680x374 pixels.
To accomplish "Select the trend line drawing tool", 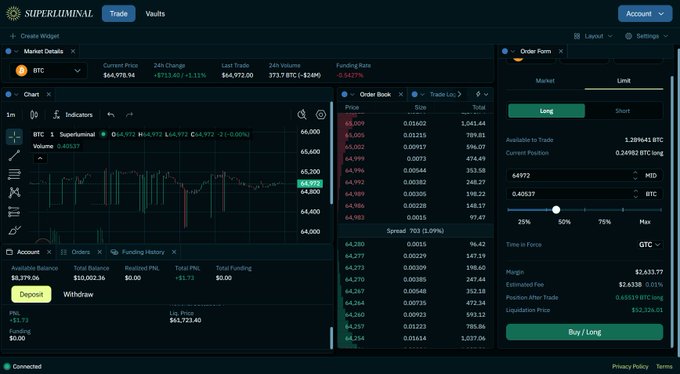I will click(x=14, y=155).
